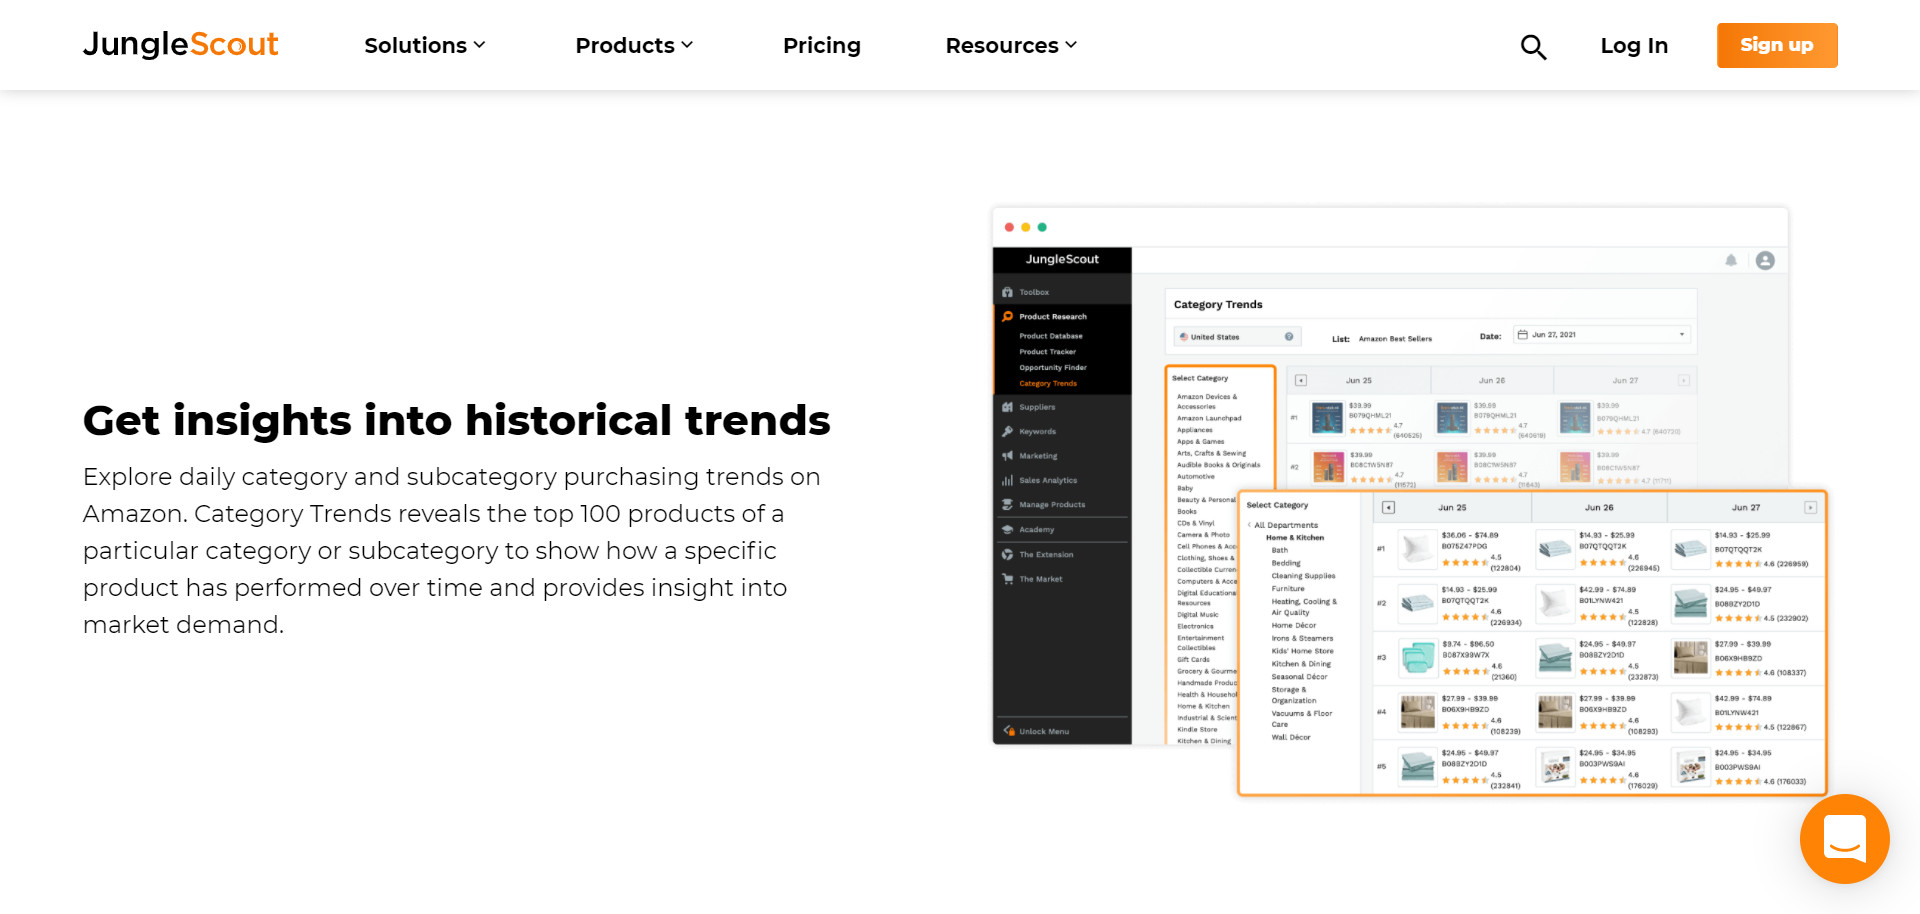Click the next date arrow beside Jun 27 in the front panel

[x=1810, y=508]
